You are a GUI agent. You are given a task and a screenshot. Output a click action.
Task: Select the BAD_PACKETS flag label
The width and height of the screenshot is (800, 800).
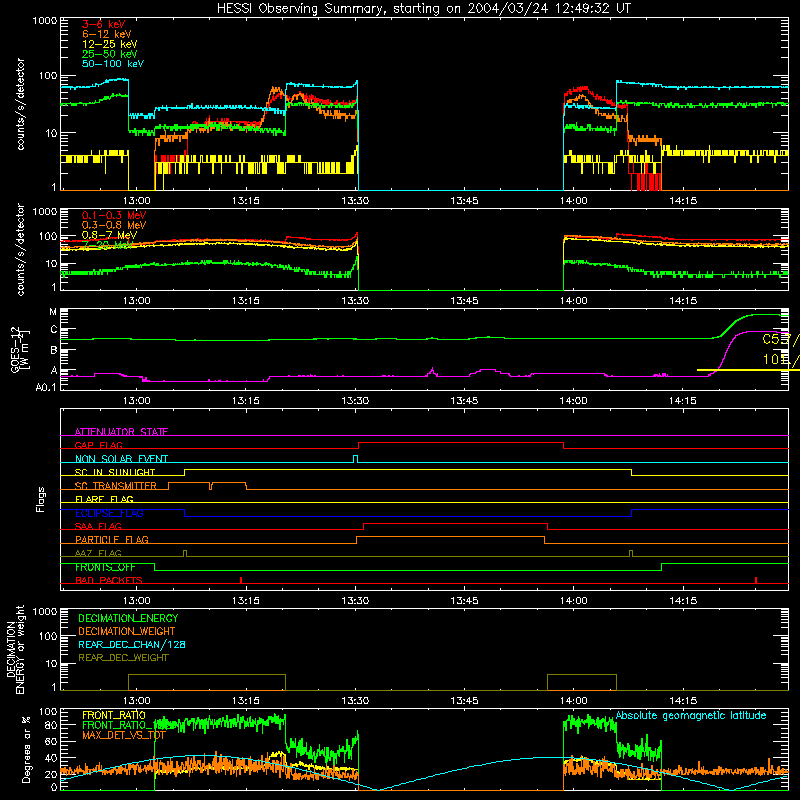coord(109,580)
